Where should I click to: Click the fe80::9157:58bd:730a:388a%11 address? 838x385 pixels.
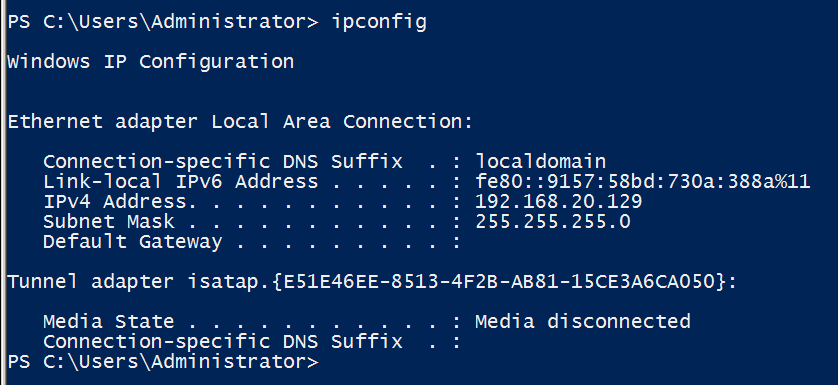pyautogui.click(x=643, y=182)
